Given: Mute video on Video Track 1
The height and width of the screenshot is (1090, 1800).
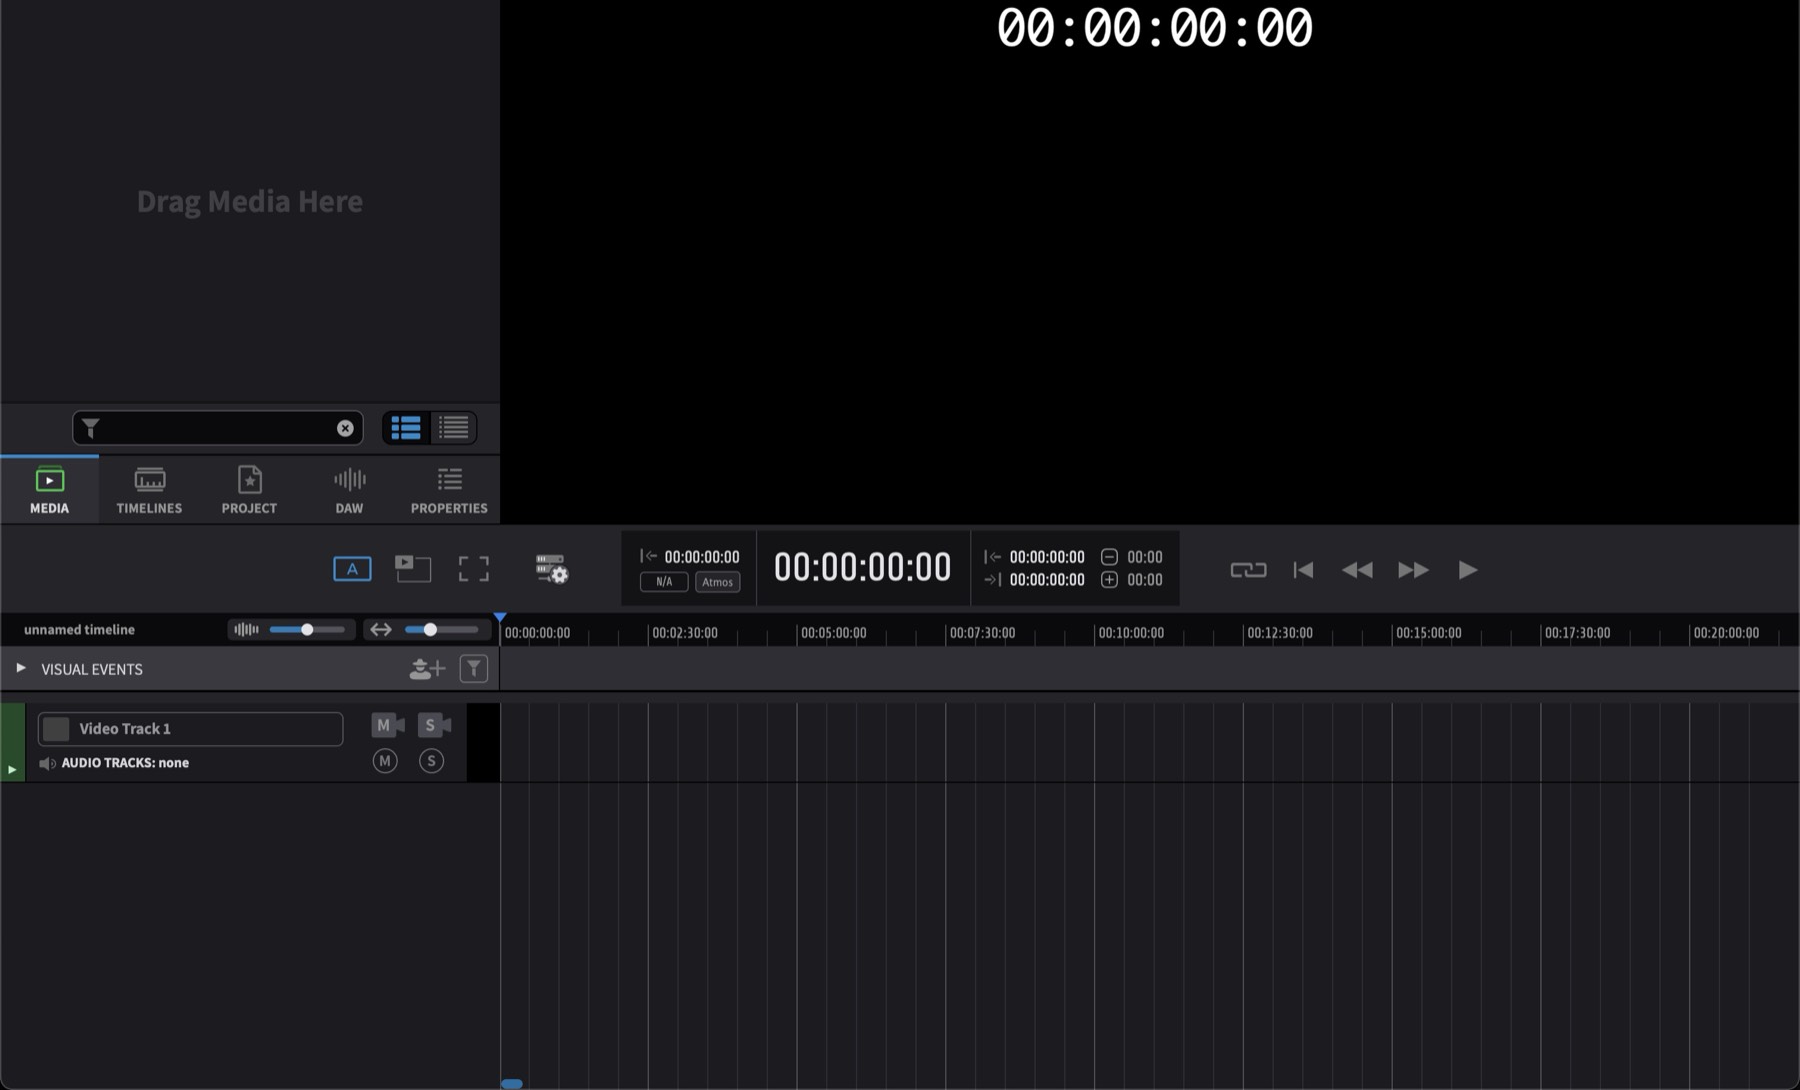Looking at the screenshot, I should tap(388, 725).
